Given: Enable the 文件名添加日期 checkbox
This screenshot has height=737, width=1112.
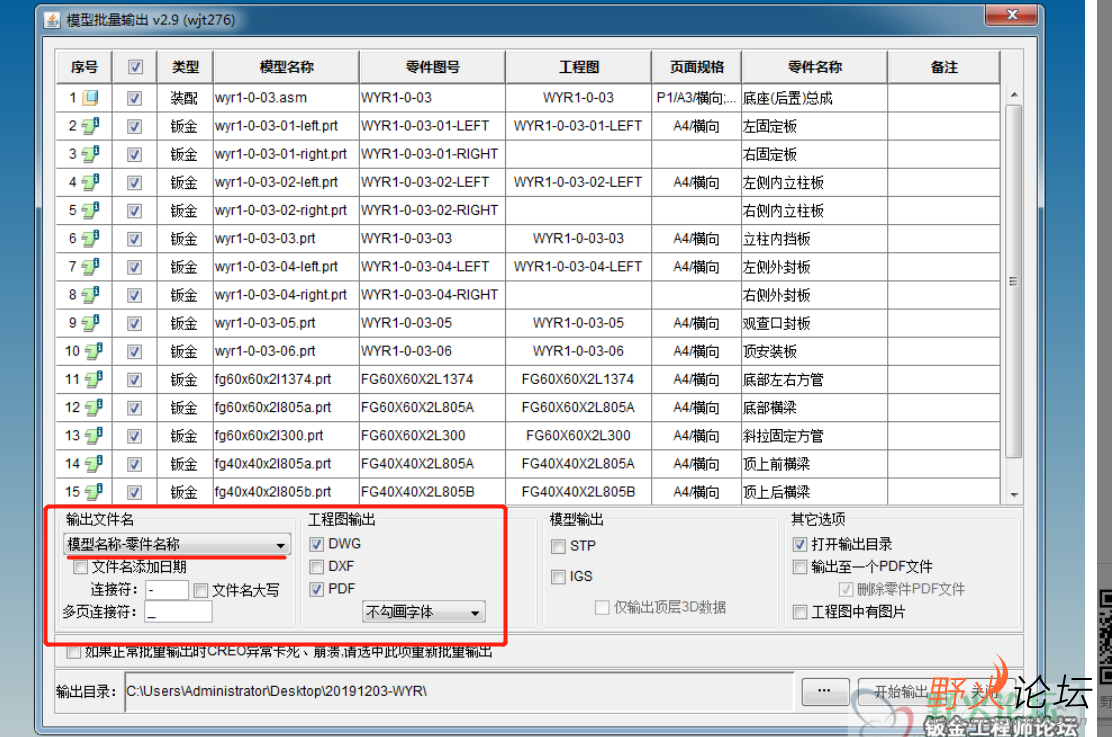Looking at the screenshot, I should click(x=80, y=567).
